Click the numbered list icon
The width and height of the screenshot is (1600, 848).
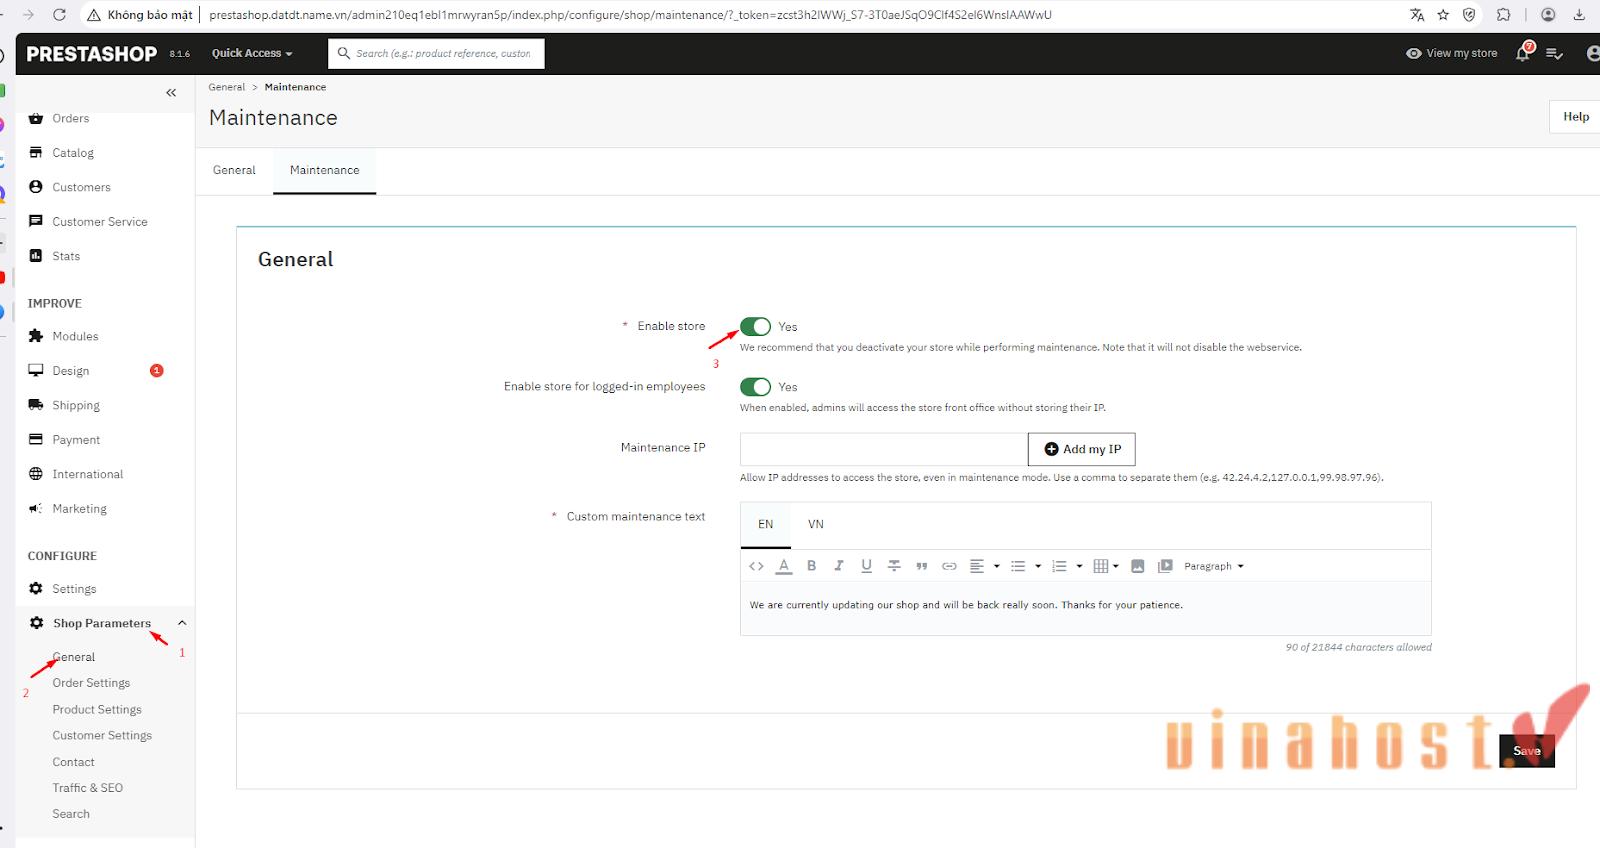tap(1059, 566)
